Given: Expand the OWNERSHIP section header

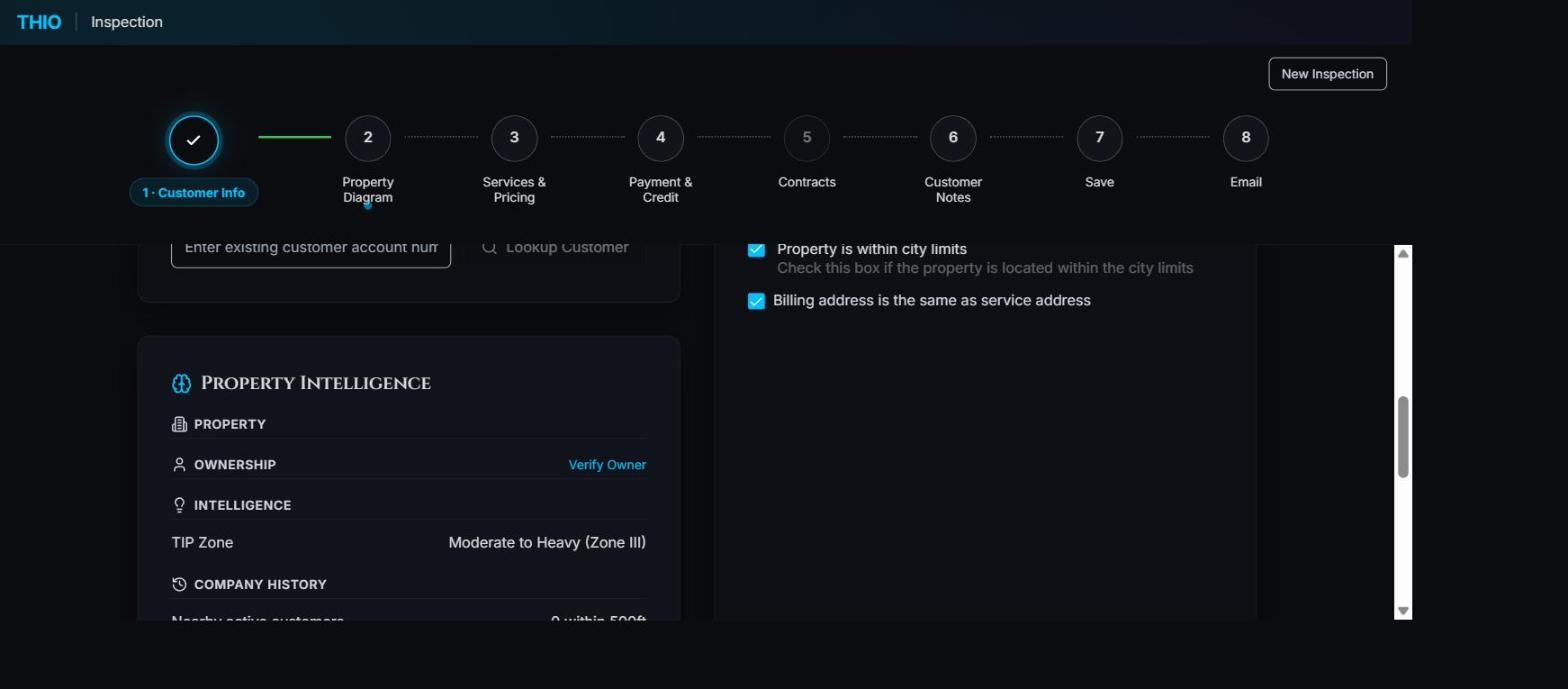Looking at the screenshot, I should [409, 465].
